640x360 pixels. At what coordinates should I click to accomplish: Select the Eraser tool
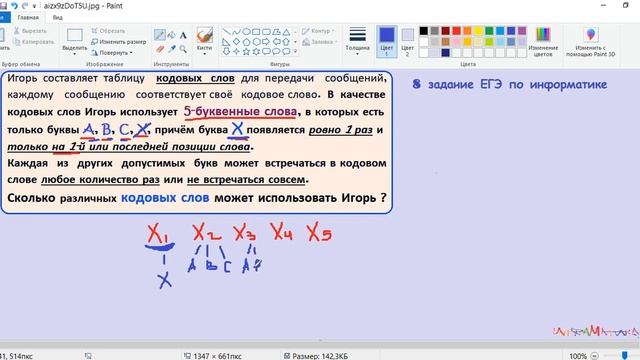(x=160, y=49)
